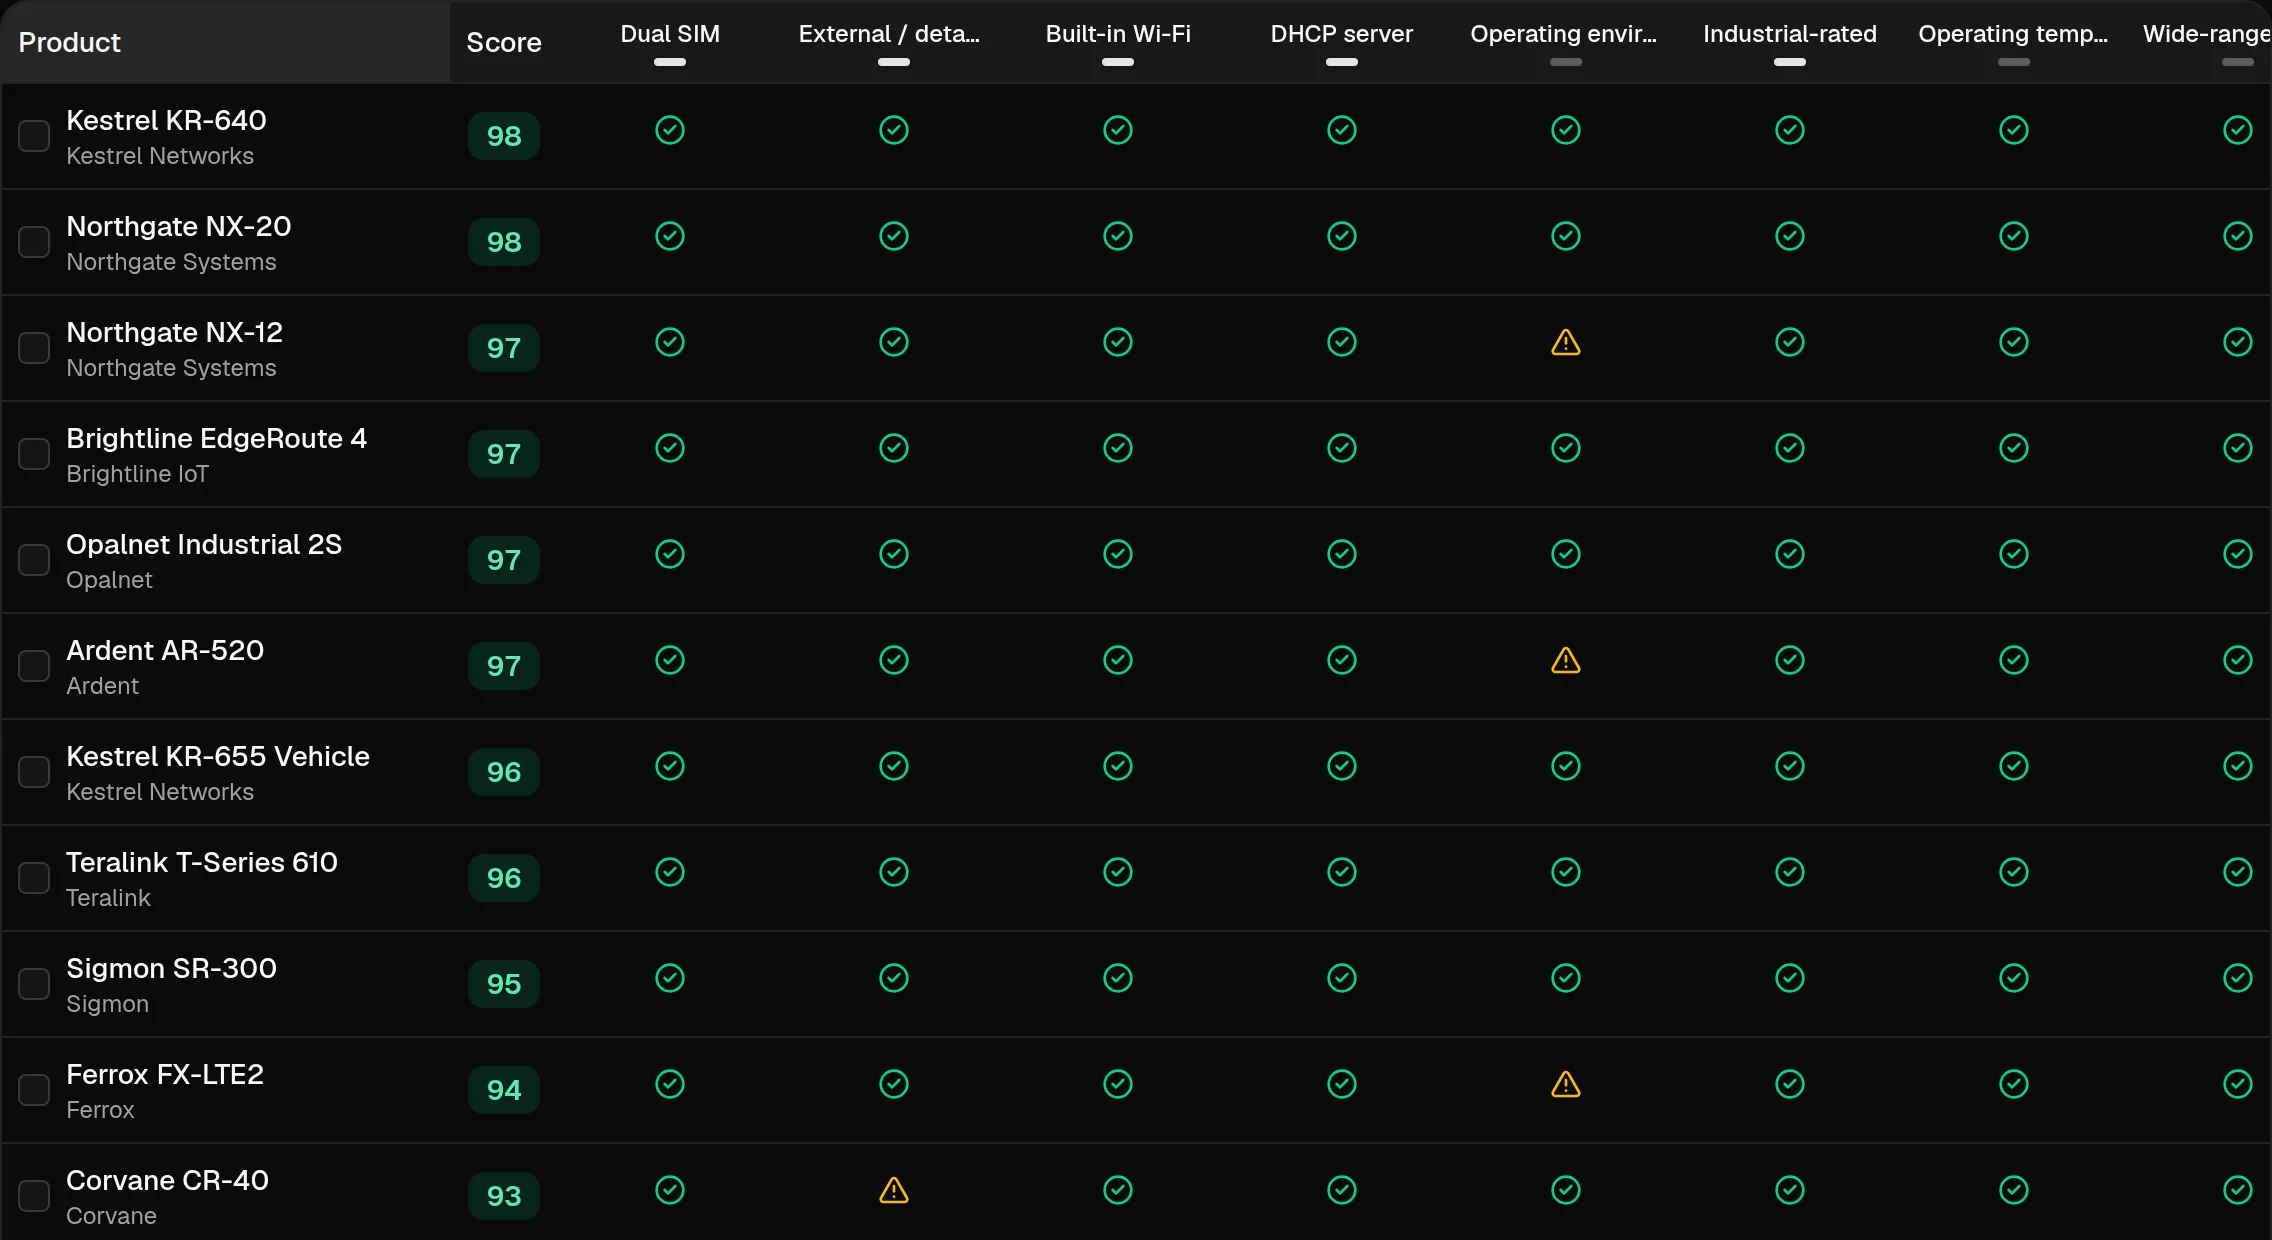Image resolution: width=2272 pixels, height=1240 pixels.
Task: Click the Built-in Wi-Fi column header
Action: (x=1118, y=34)
